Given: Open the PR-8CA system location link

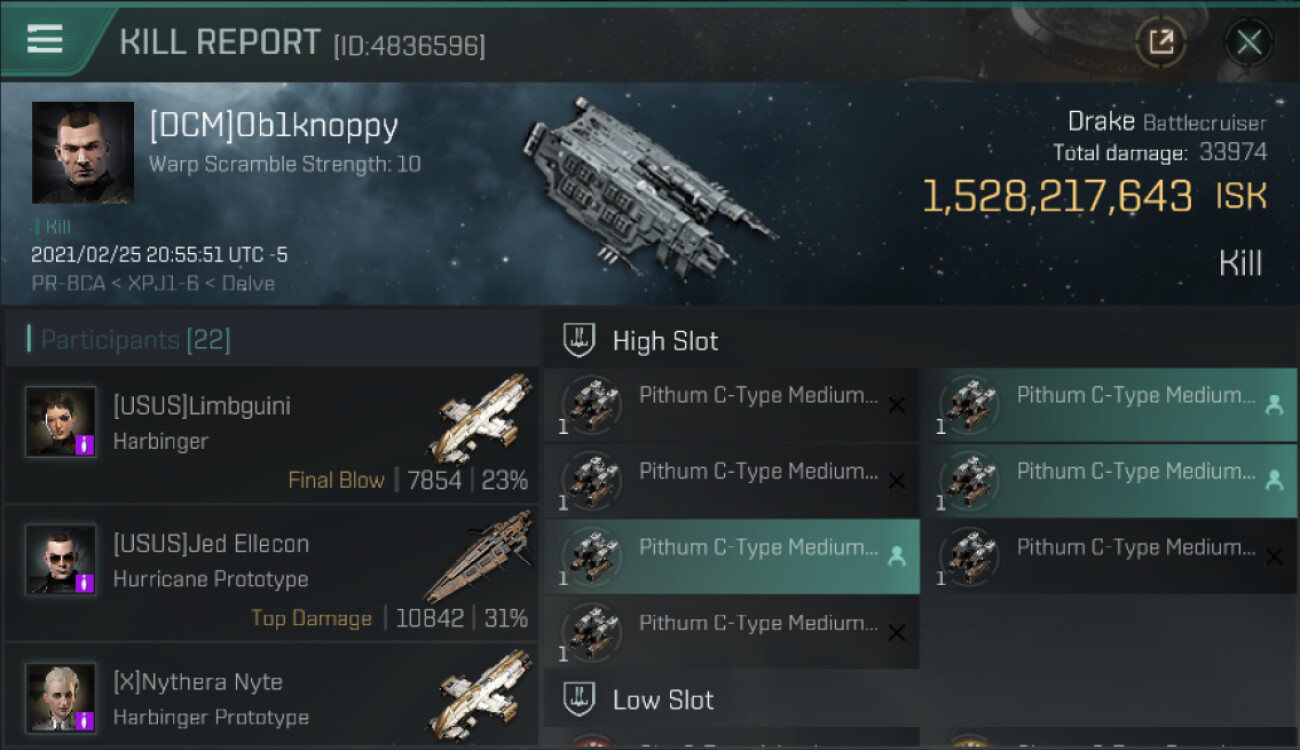Looking at the screenshot, I should pos(59,283).
